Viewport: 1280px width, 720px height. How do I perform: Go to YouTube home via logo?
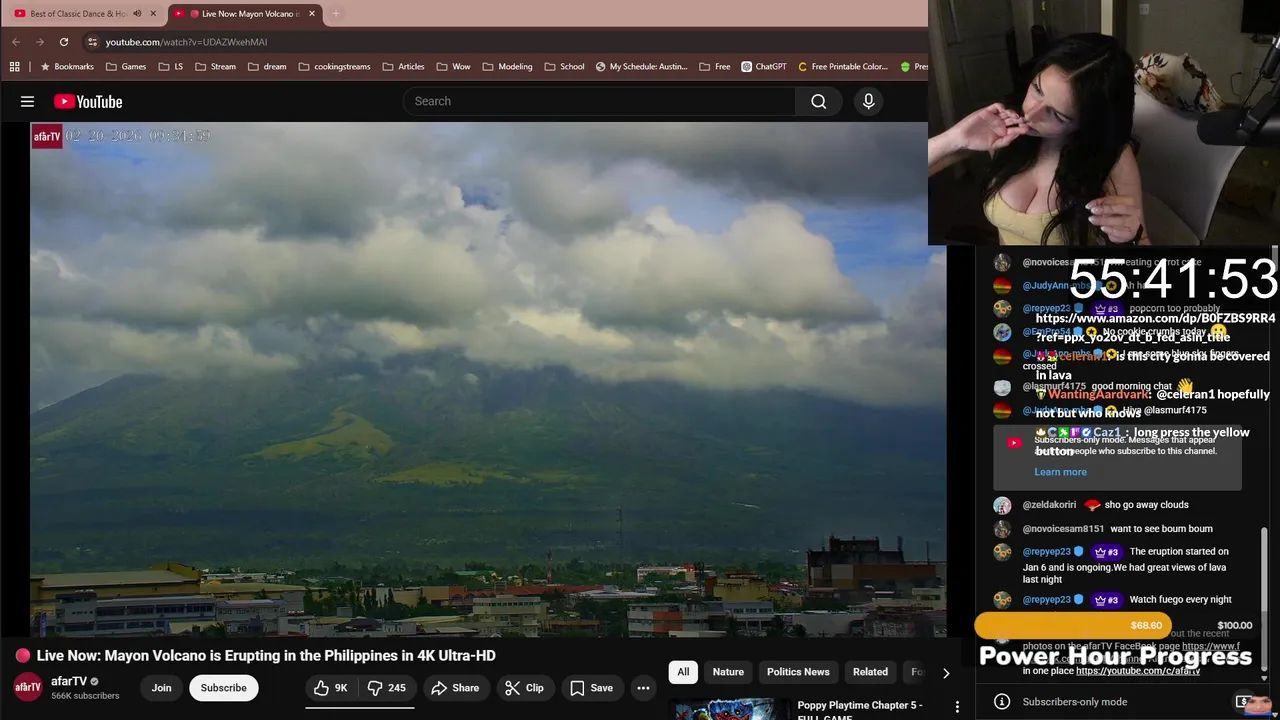pos(88,101)
